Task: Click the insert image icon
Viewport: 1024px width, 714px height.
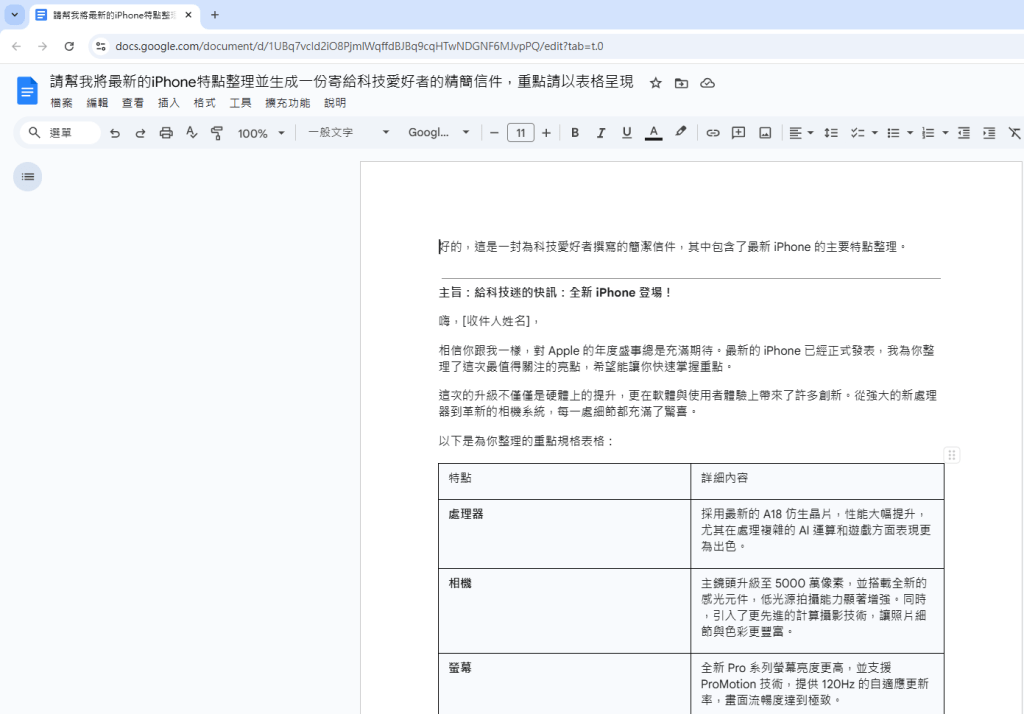Action: click(765, 133)
